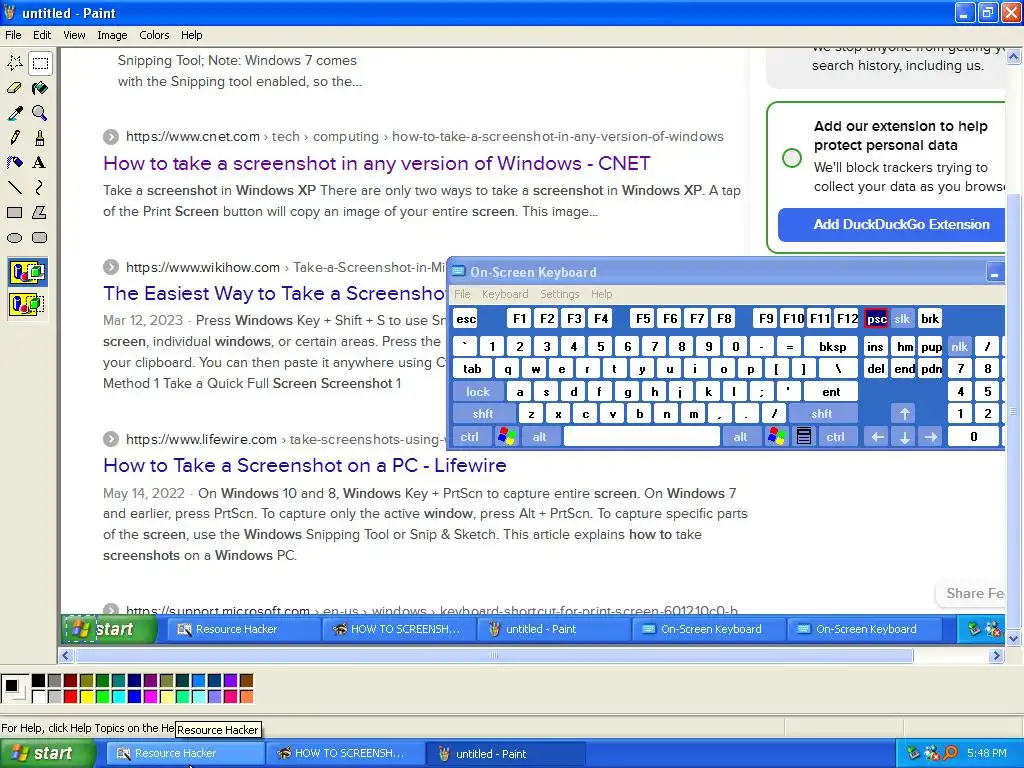Select the Rounded Rectangle tool
This screenshot has width=1024, height=768.
pos(40,238)
